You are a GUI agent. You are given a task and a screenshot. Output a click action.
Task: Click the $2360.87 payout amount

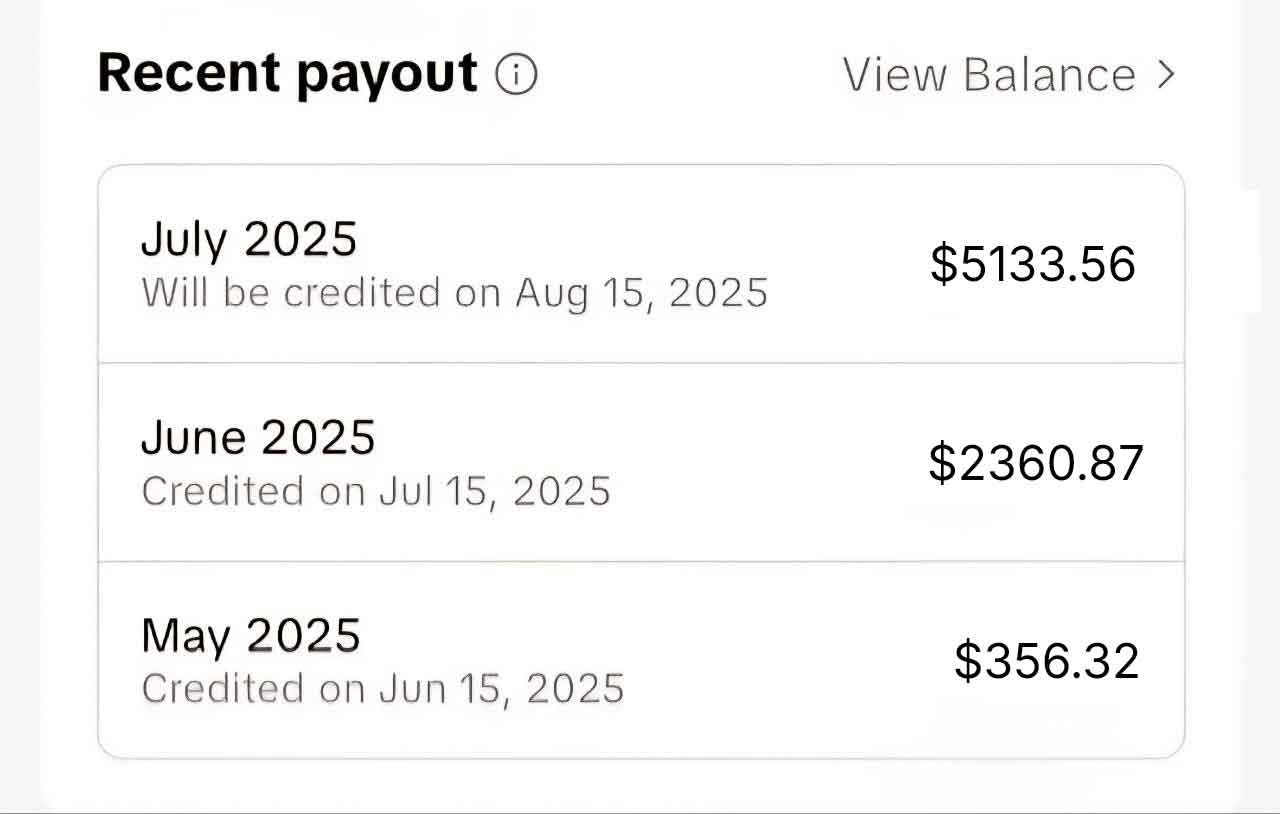click(x=1035, y=462)
